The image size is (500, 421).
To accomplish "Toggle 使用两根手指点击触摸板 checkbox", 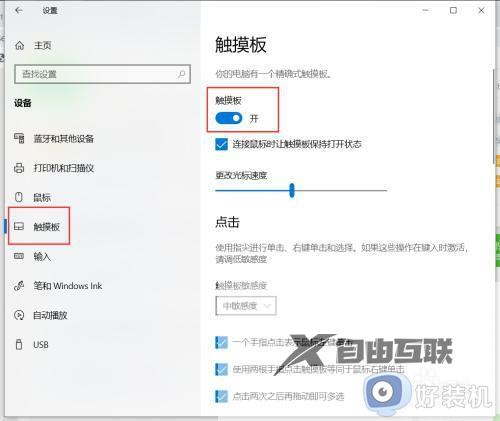I will 221,369.
